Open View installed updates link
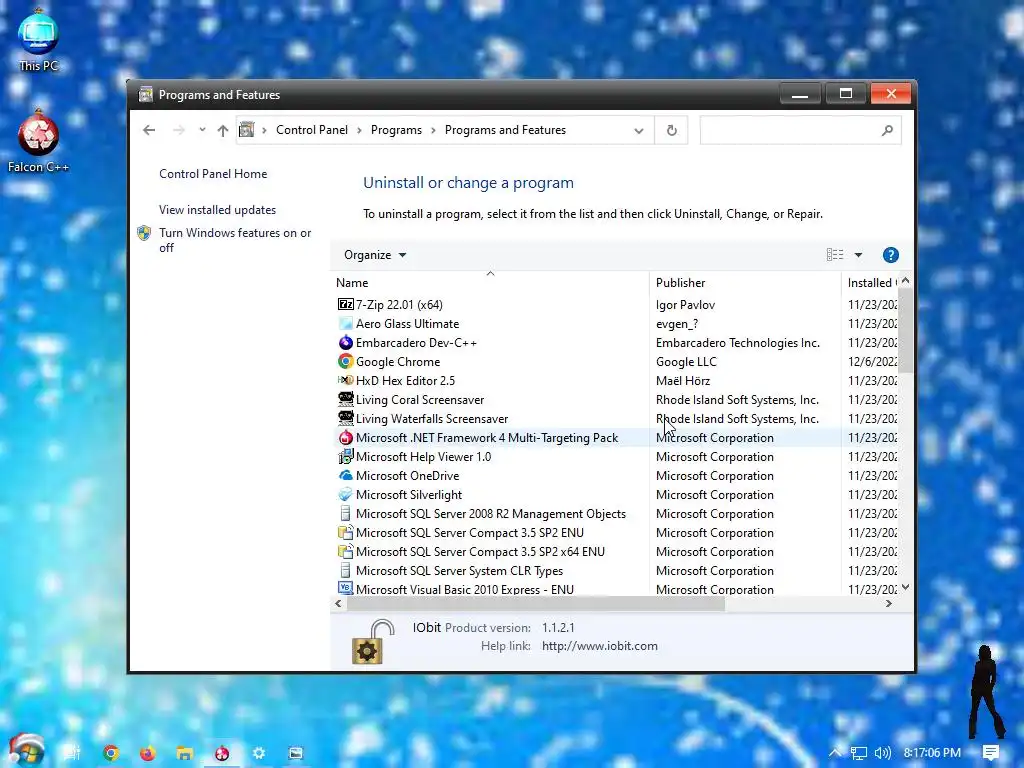 click(217, 210)
